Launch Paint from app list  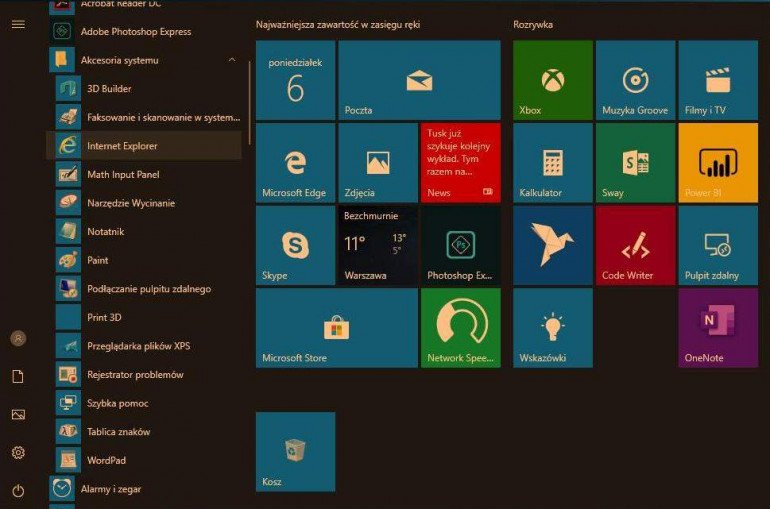click(145, 260)
